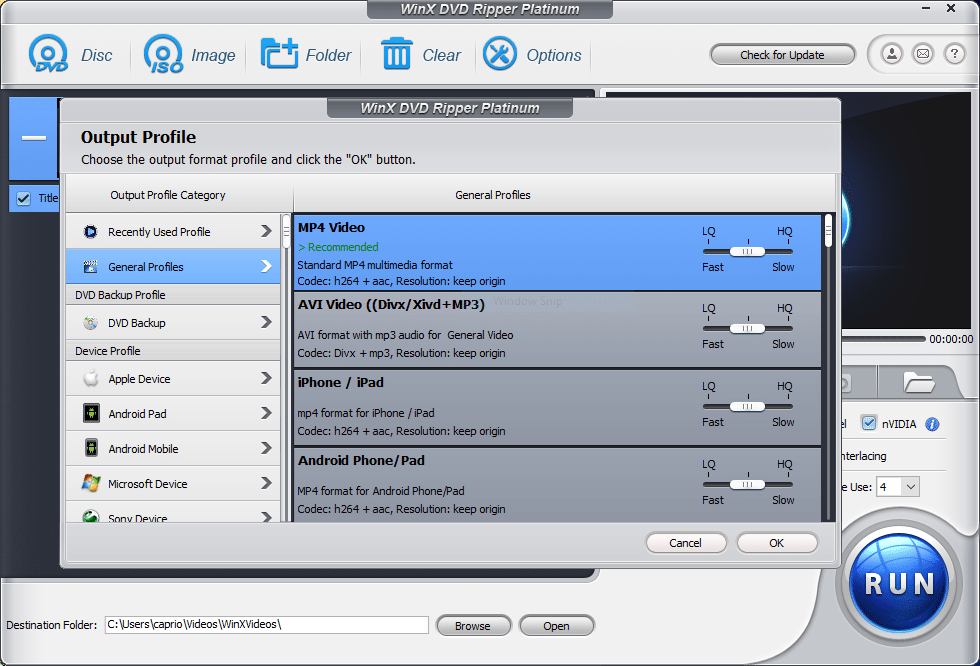
Task: Expand Android Pad arrow
Action: 266,413
